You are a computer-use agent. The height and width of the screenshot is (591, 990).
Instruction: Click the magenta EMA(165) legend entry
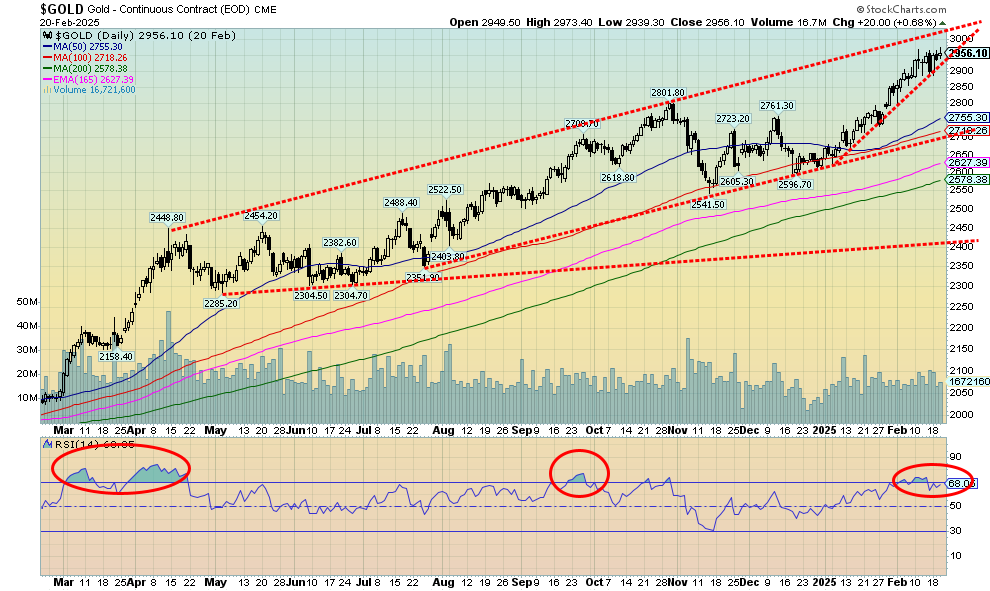pyautogui.click(x=89, y=79)
